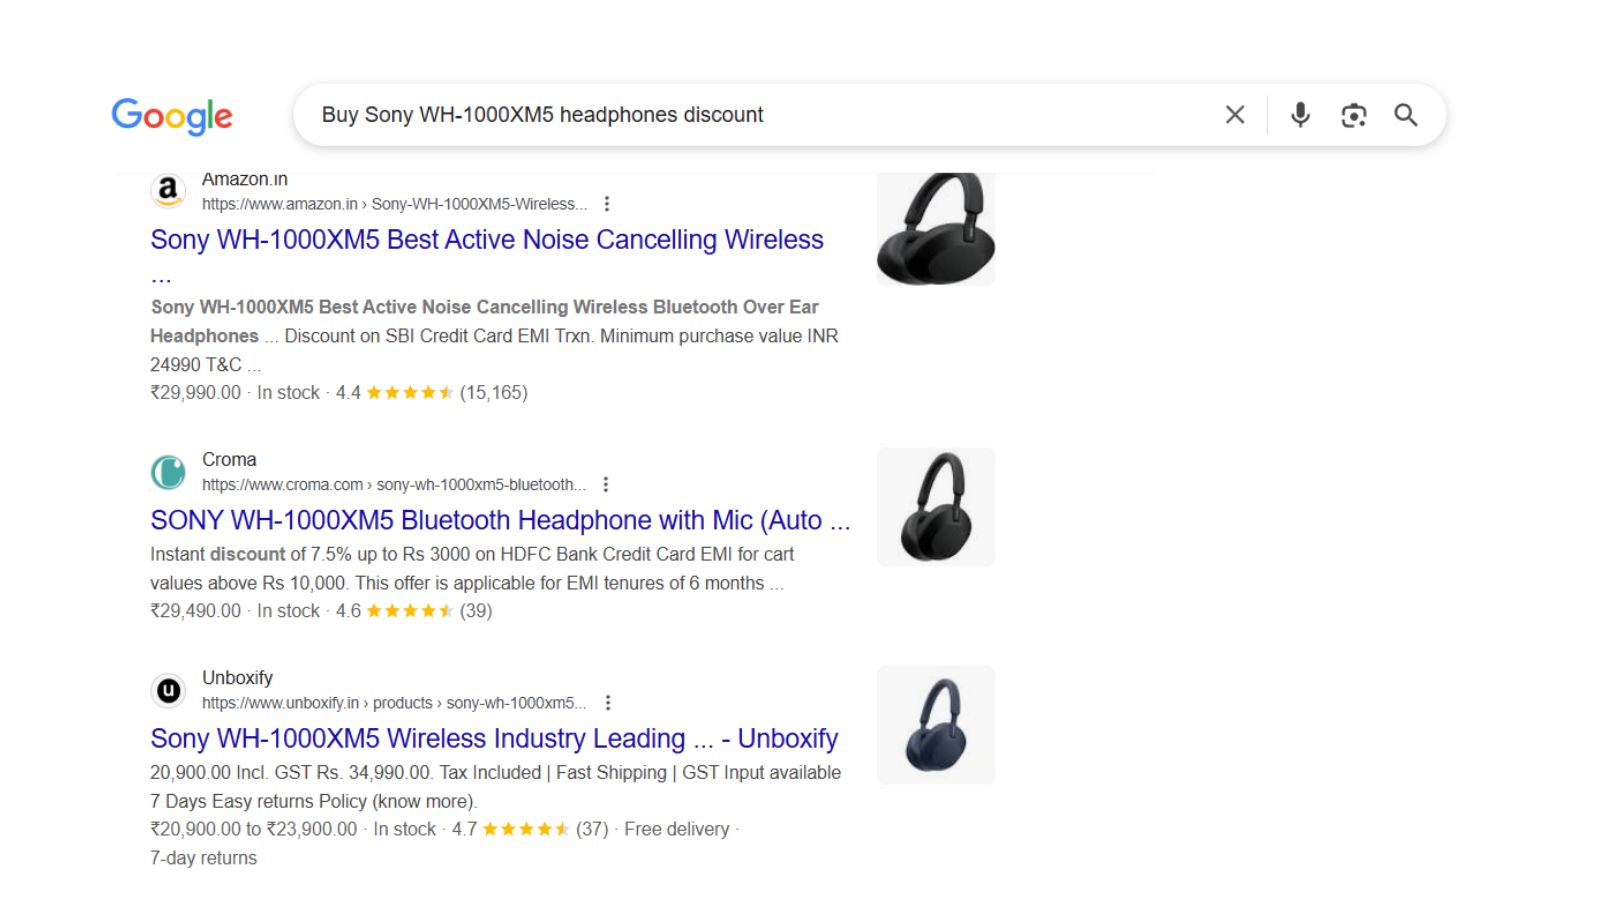Click the Unboxify blue headphones thumbnail
This screenshot has height=900, width=1600.
936,725
